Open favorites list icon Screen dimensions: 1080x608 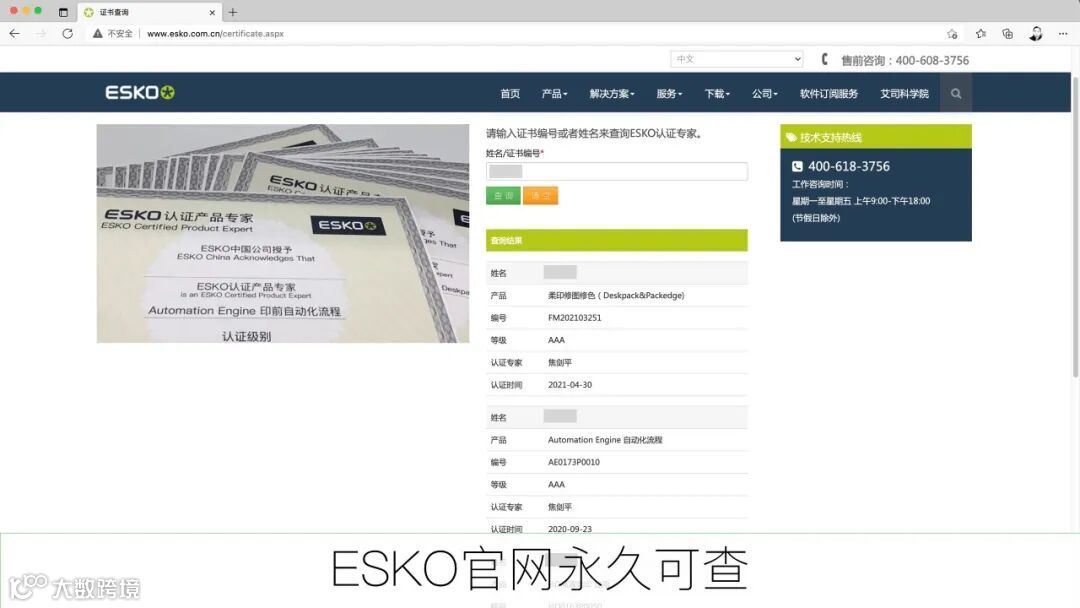tap(981, 33)
